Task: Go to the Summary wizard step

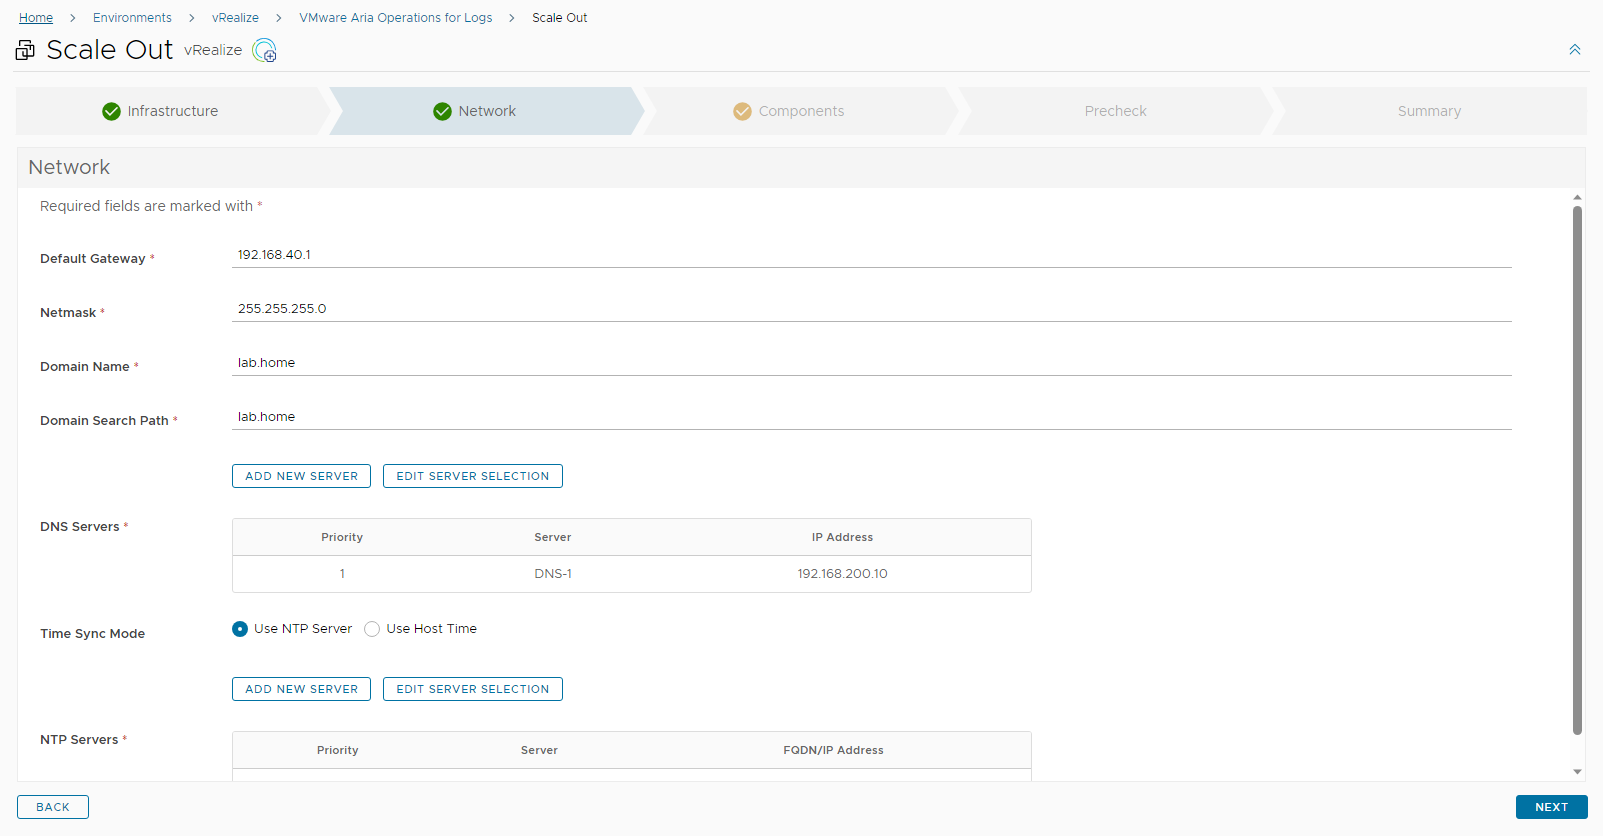Action: pos(1428,111)
